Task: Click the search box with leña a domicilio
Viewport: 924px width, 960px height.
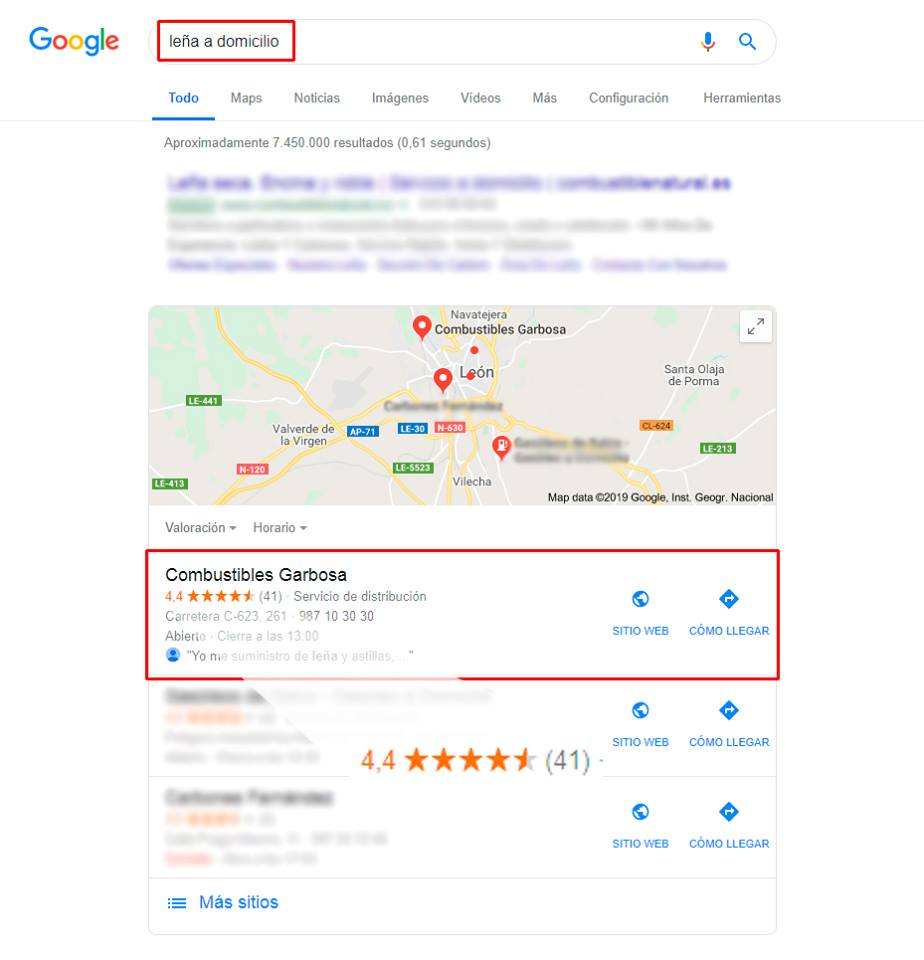Action: pyautogui.click(x=423, y=42)
